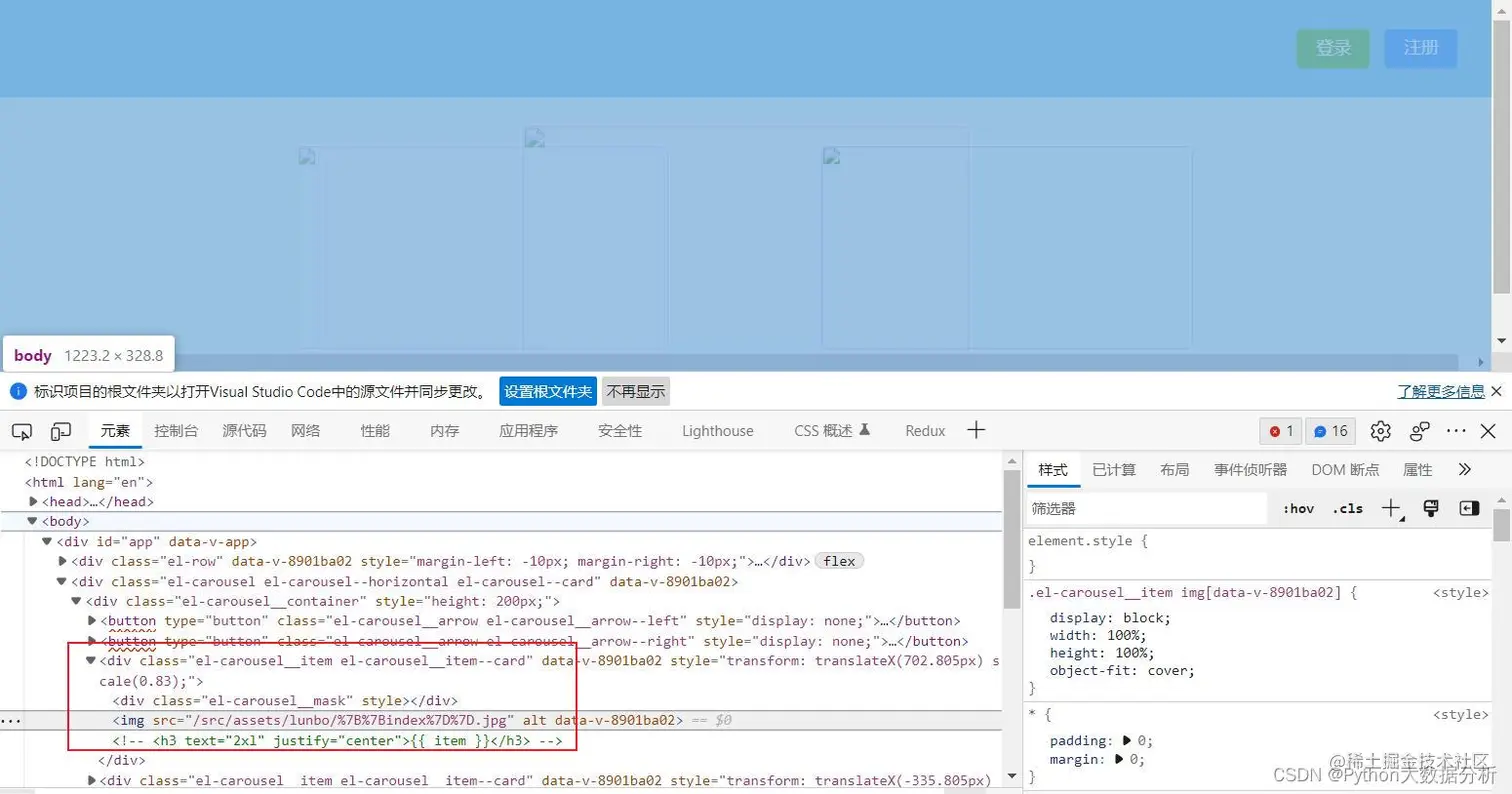Close the Visual Studio Code info bar

tap(1496, 391)
